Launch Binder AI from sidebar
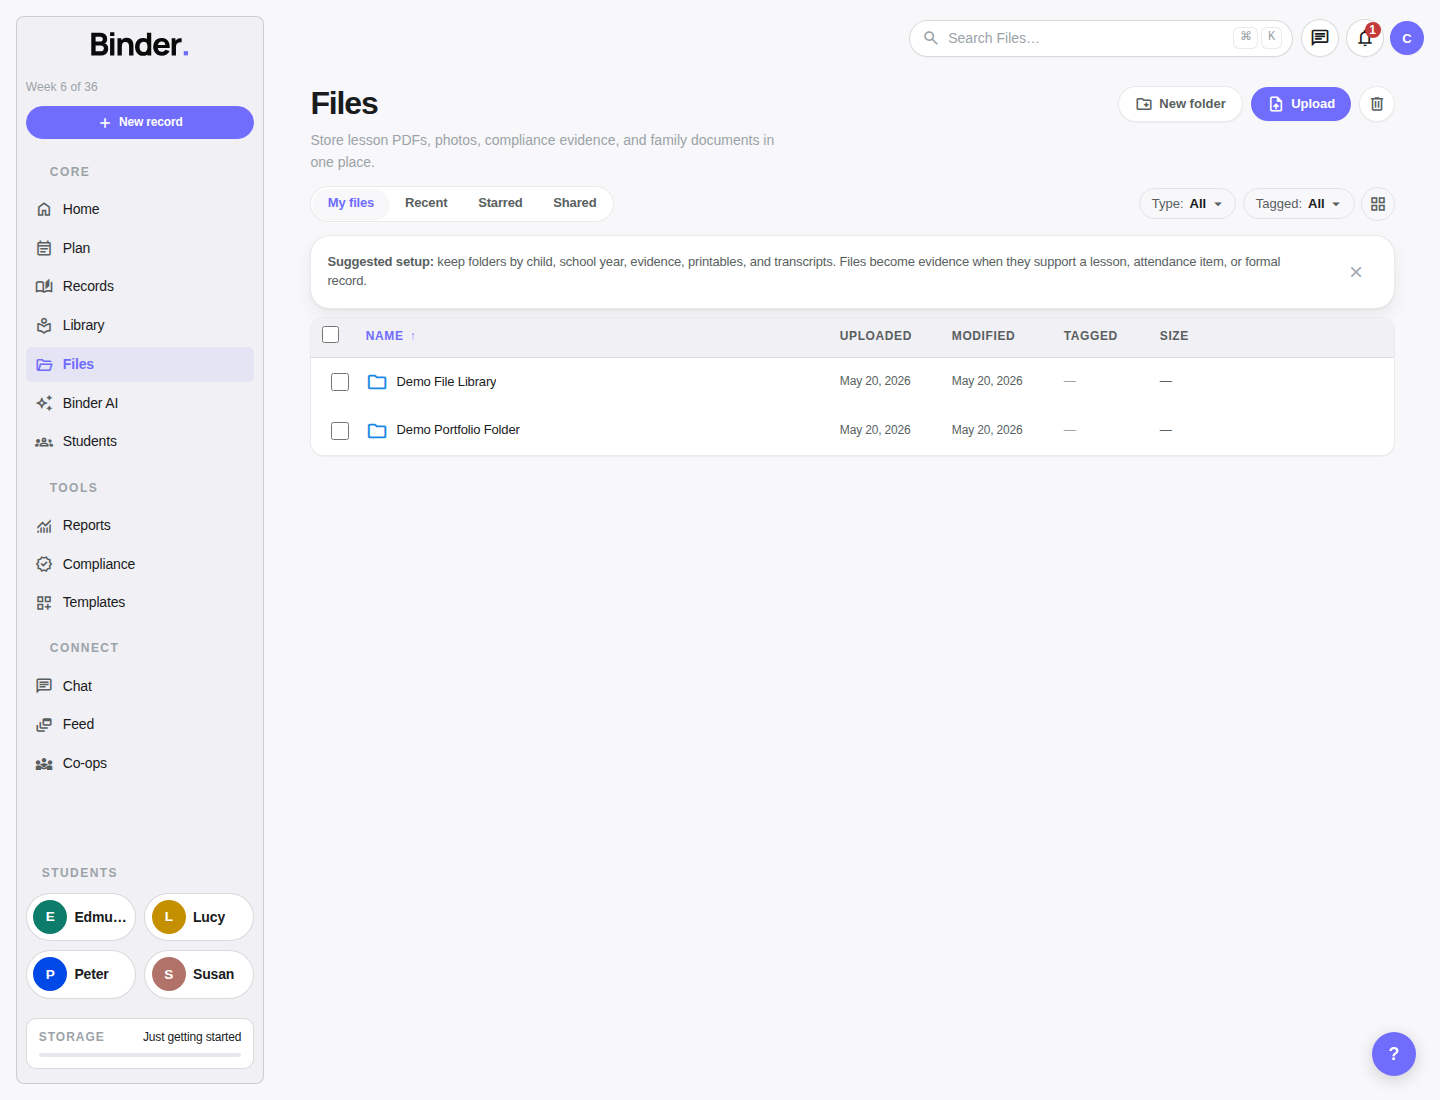 click(139, 403)
